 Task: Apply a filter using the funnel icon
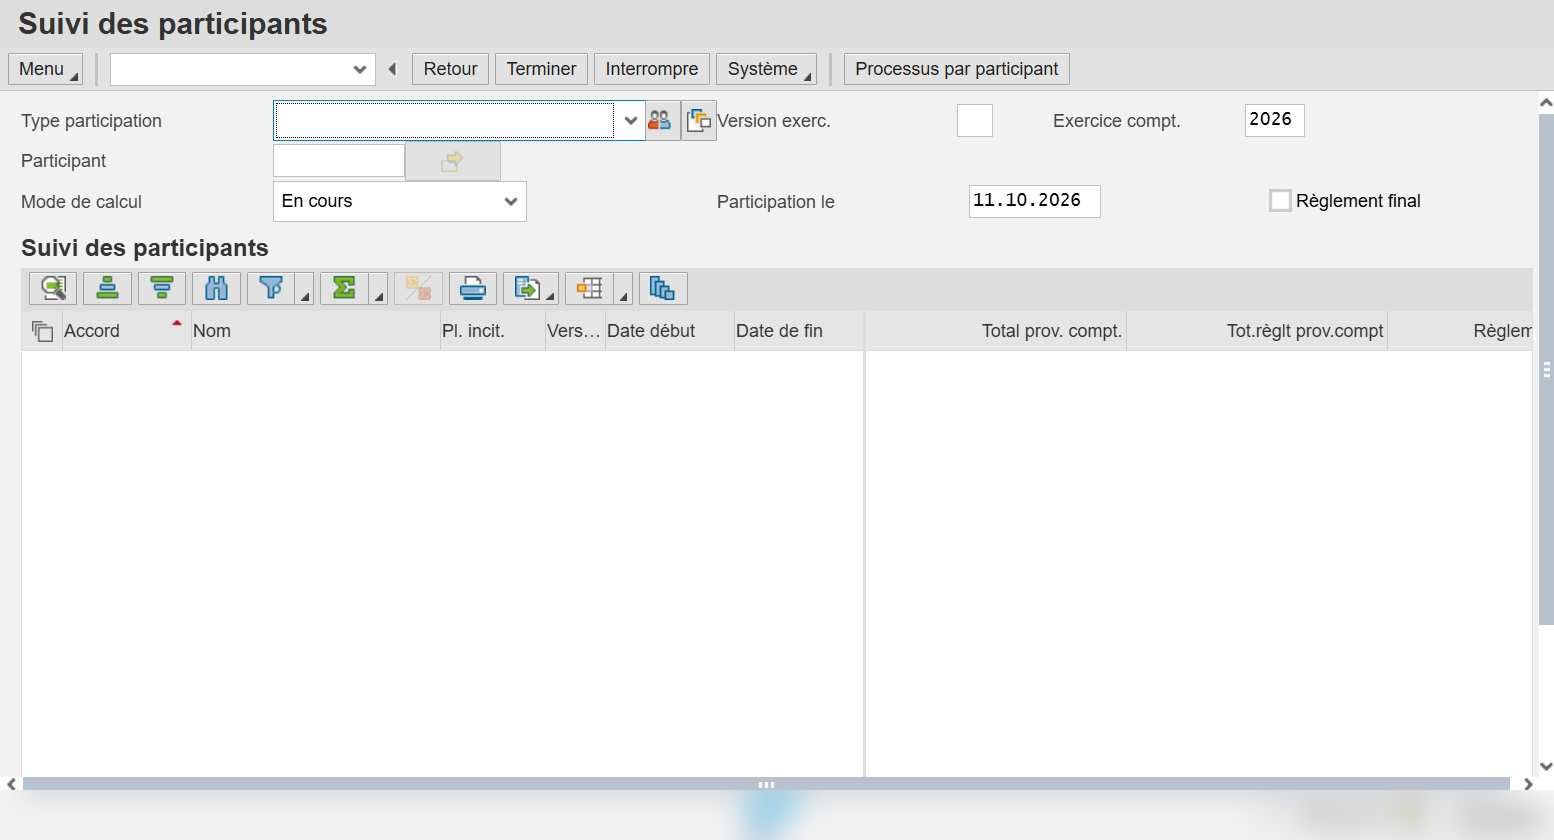[x=271, y=289]
